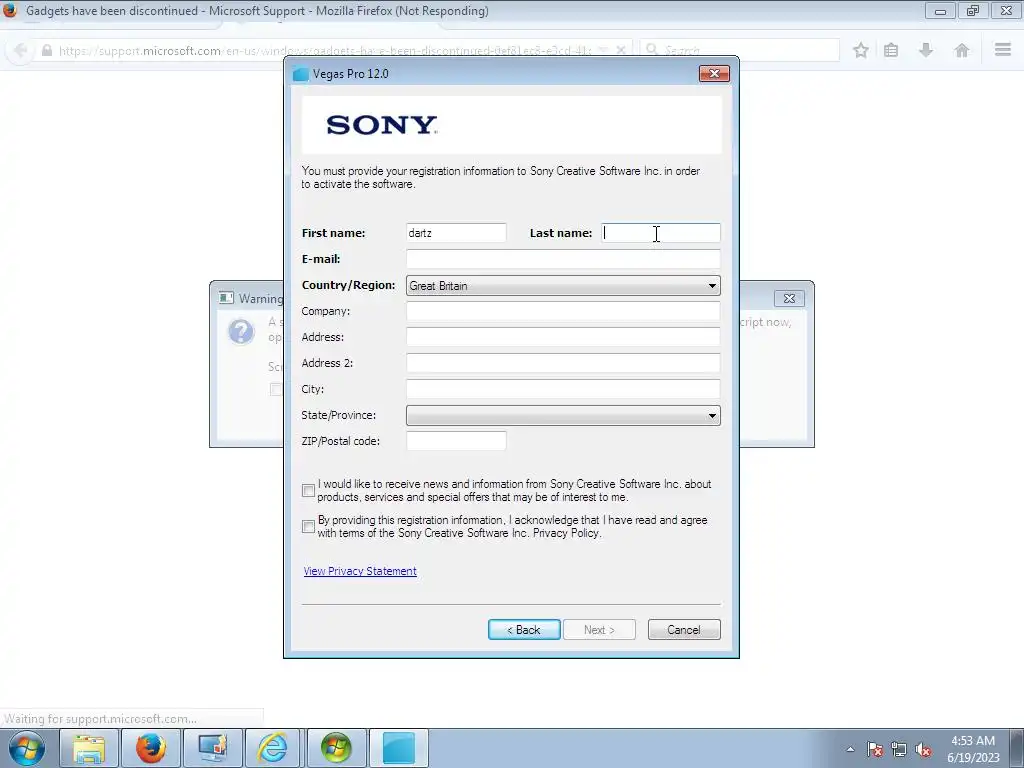This screenshot has width=1024, height=768.
Task: Click the Firefox address bar URL
Action: [x=325, y=50]
